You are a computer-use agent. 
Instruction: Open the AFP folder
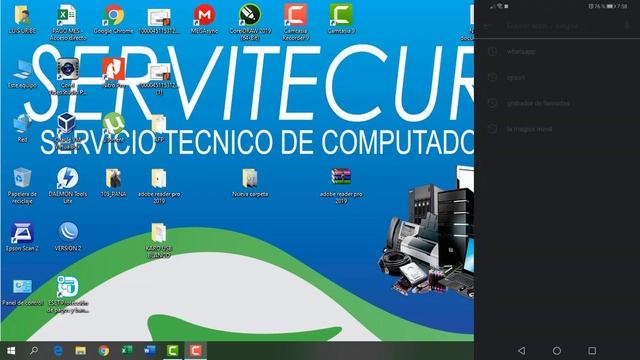pyautogui.click(x=159, y=128)
